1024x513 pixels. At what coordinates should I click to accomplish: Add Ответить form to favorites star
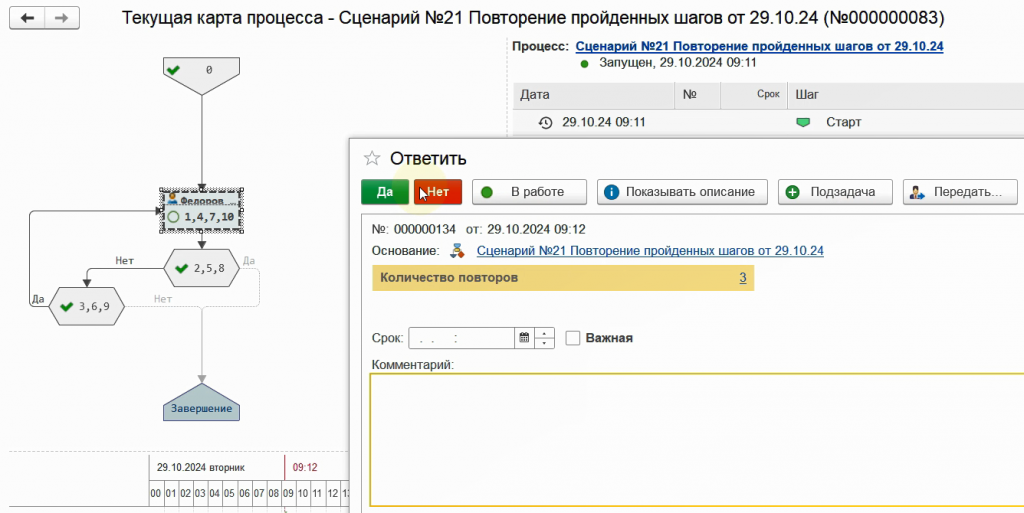372,158
